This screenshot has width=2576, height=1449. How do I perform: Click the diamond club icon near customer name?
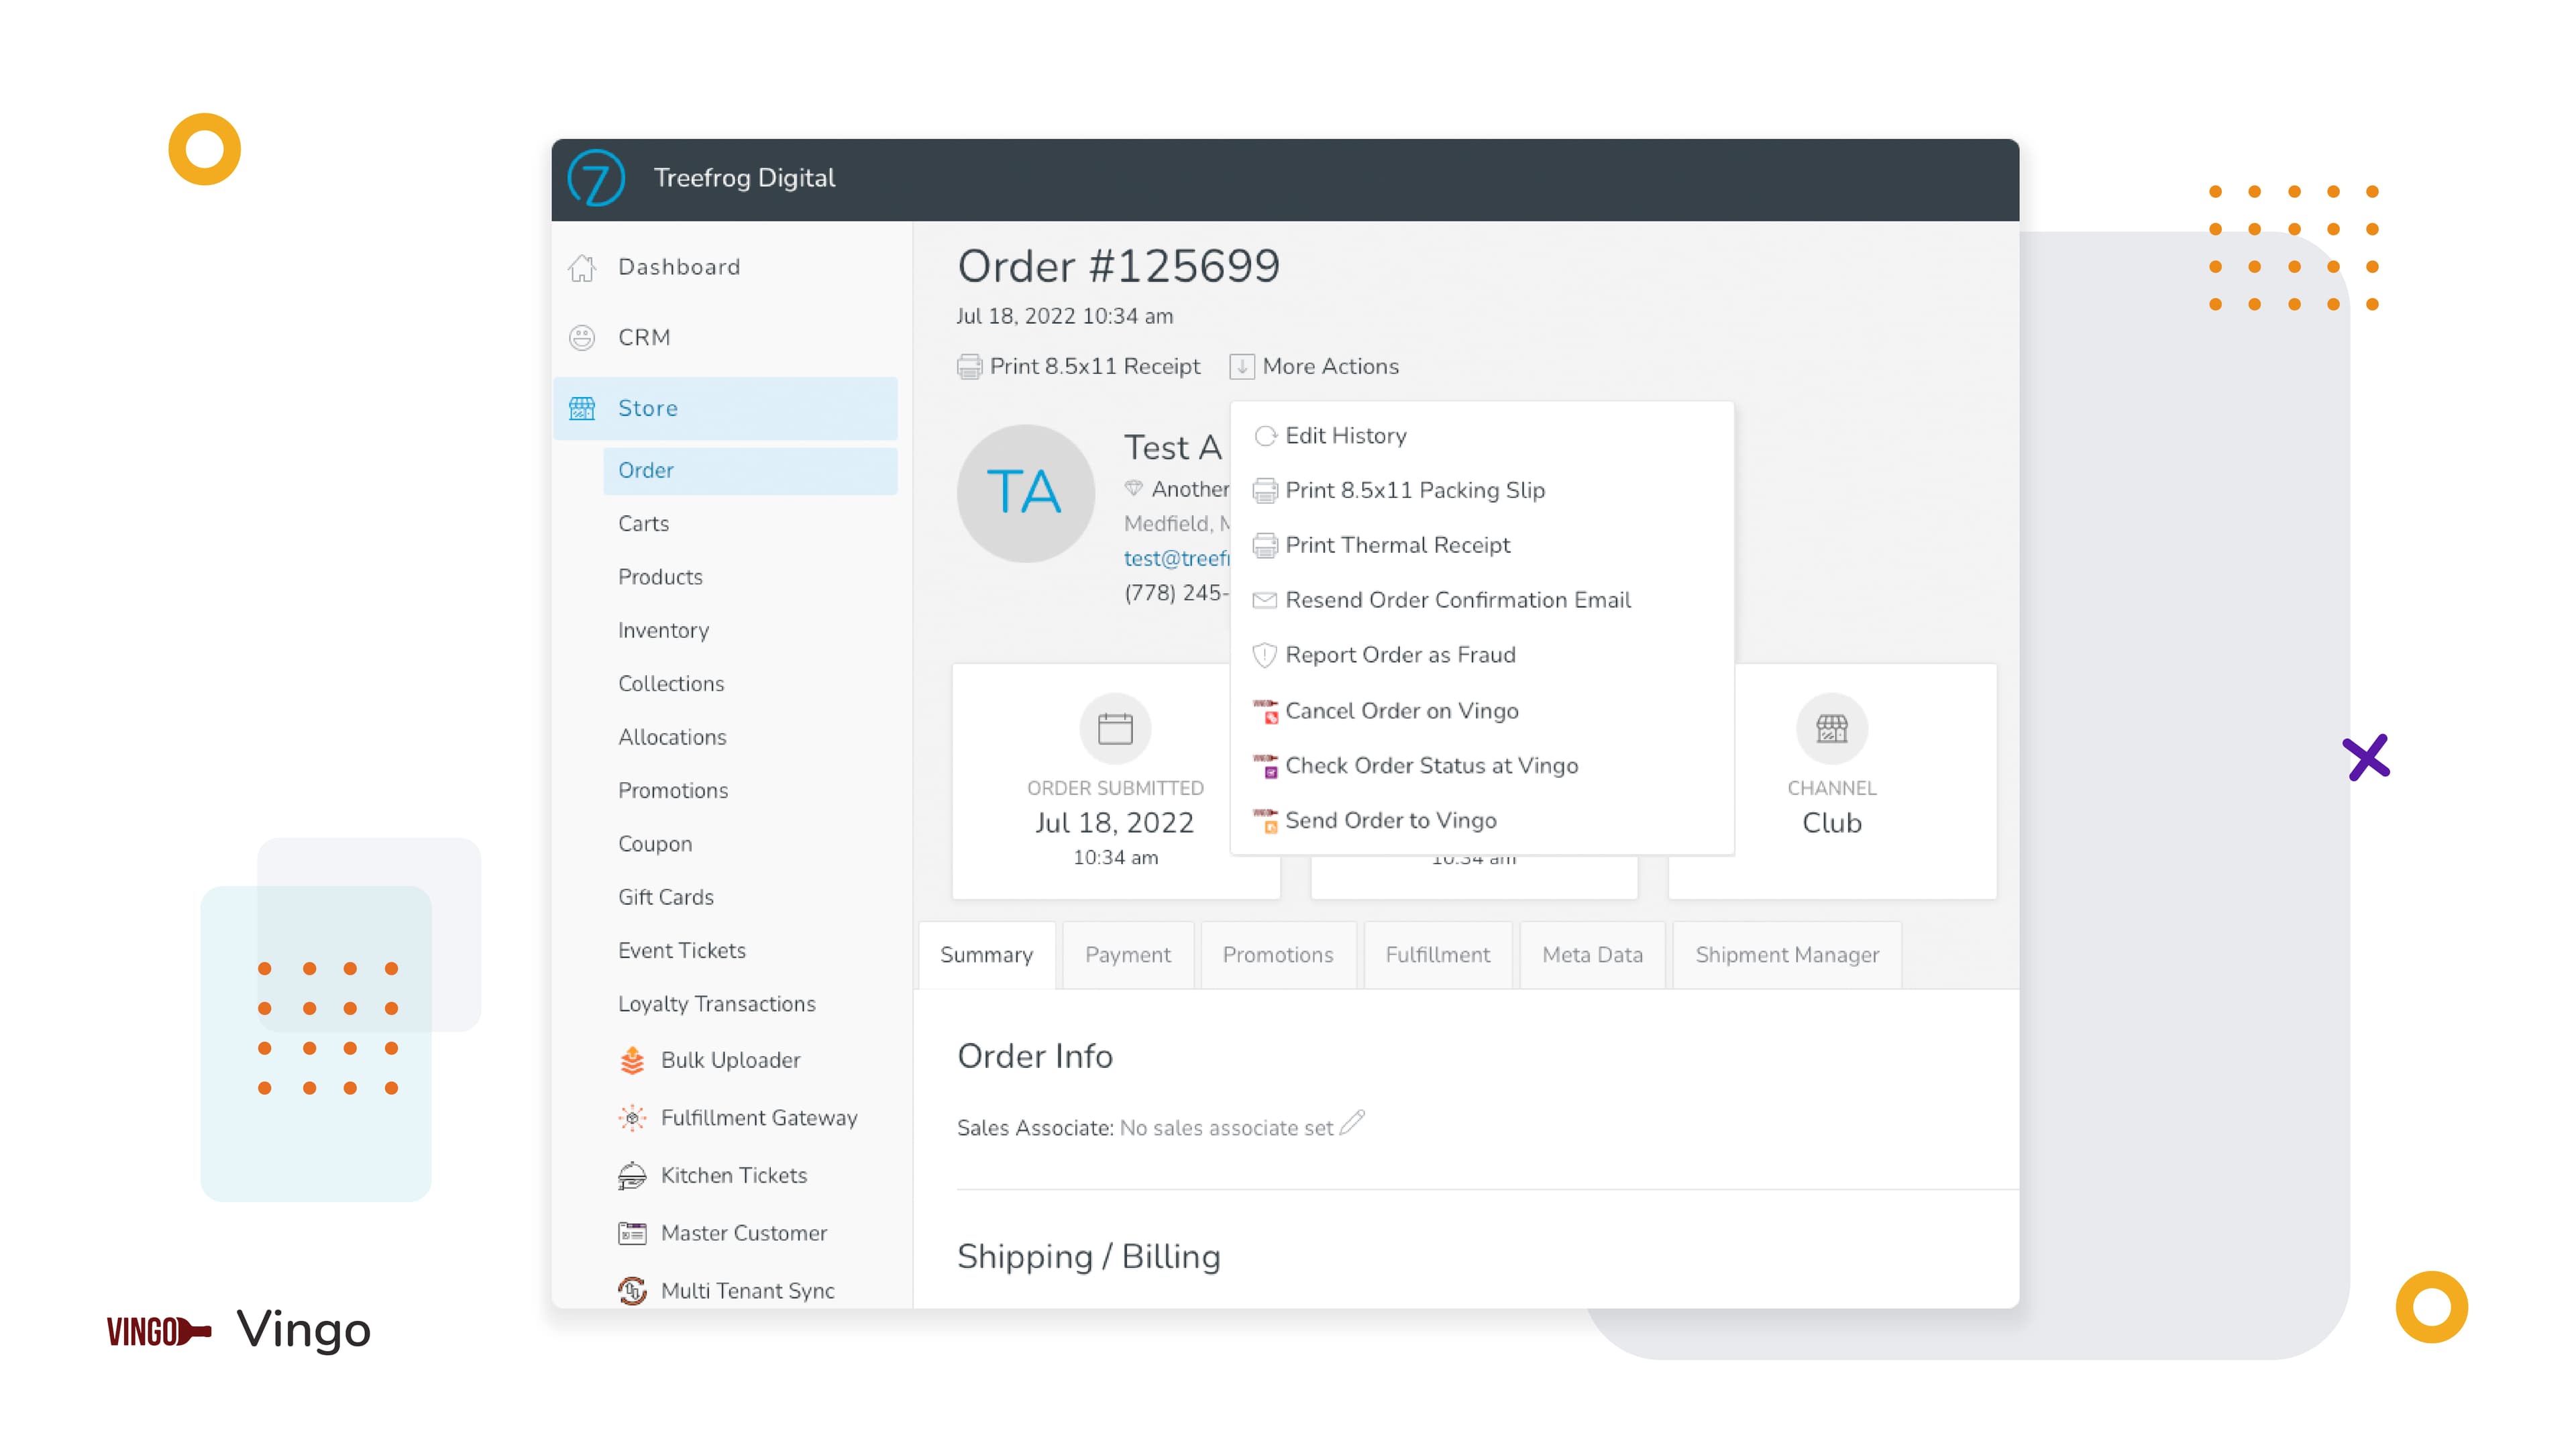point(1133,489)
